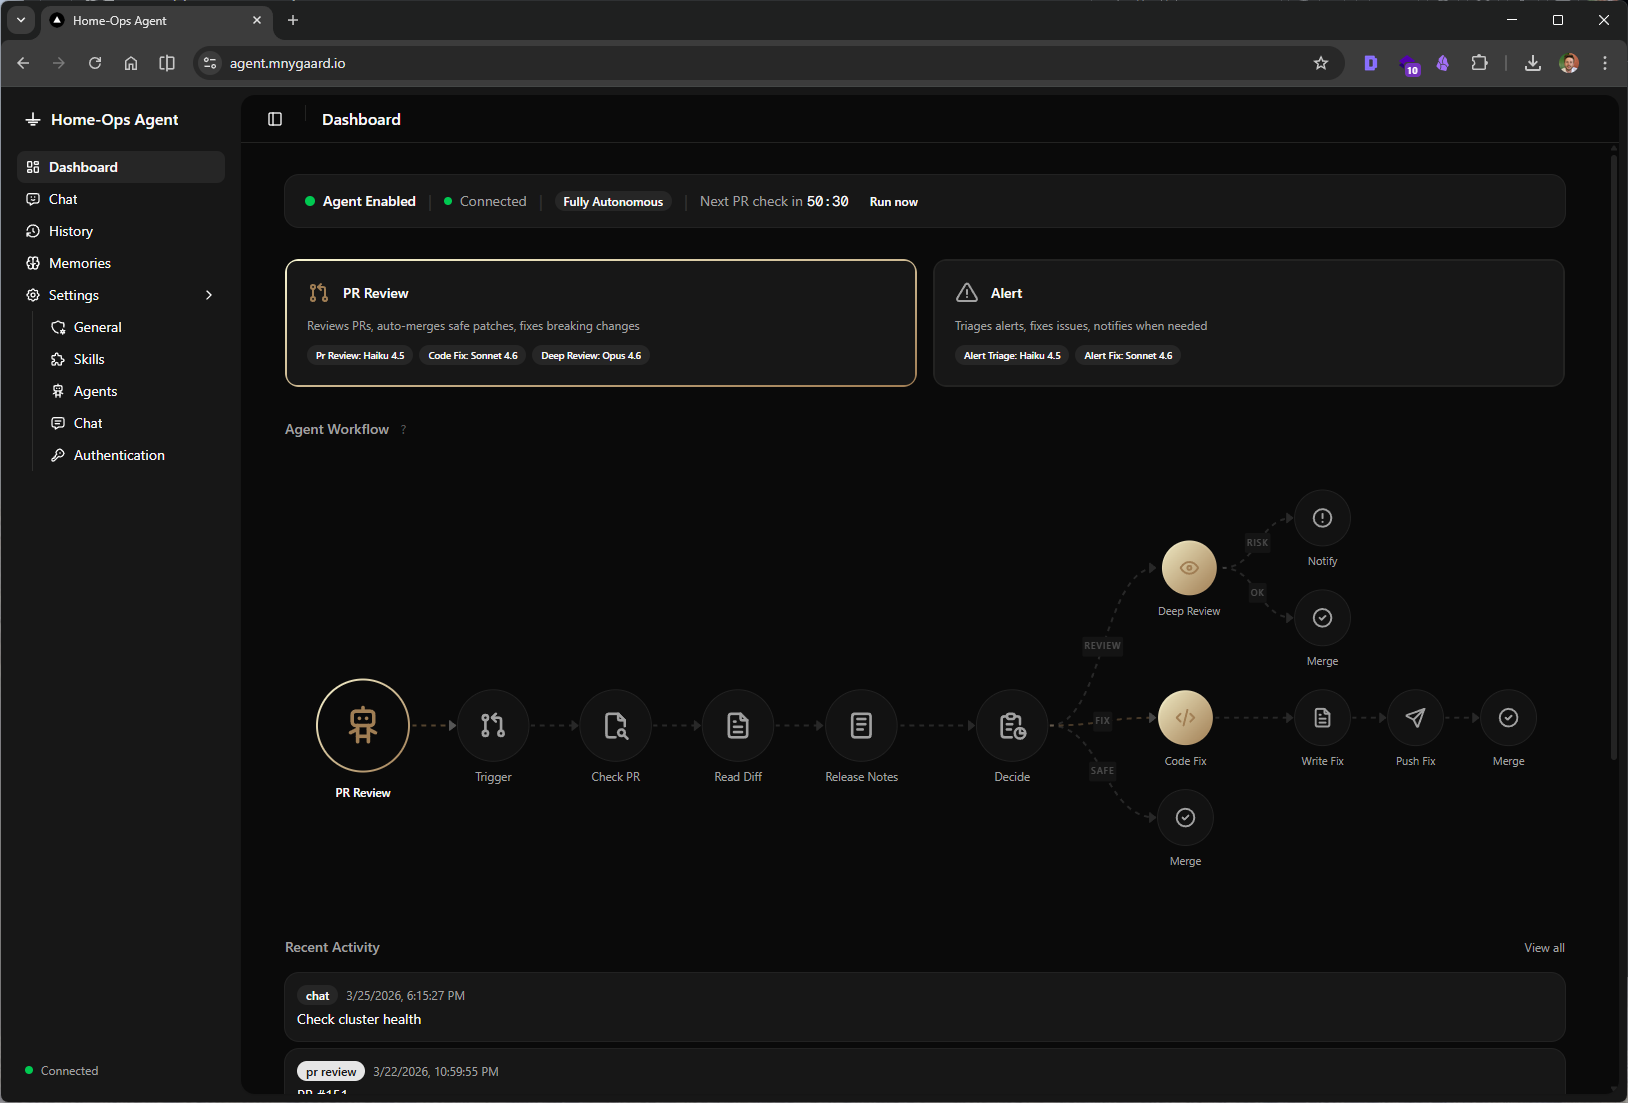This screenshot has height=1103, width=1628.
Task: Toggle the sidebar panel icon
Action: pos(275,119)
